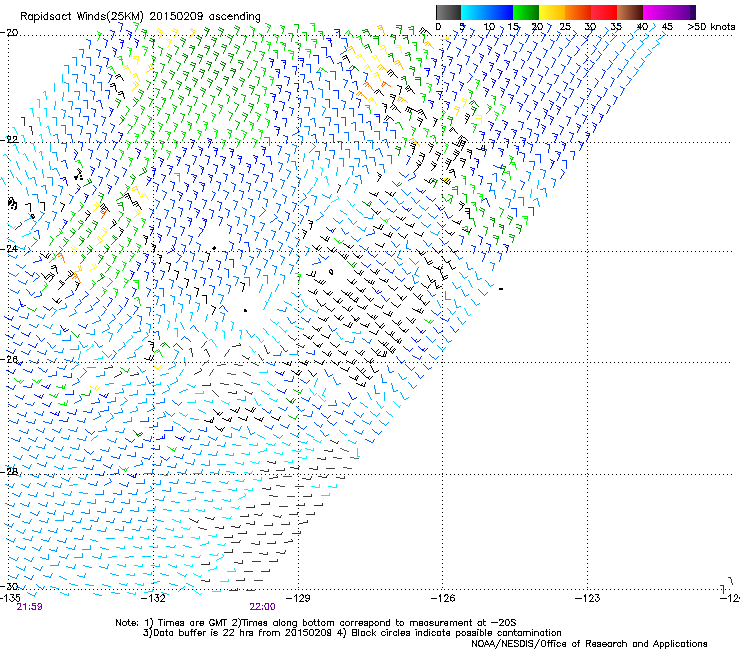Viewport: 740px width, 650px height.
Task: Click the brown 35-40 knots color segment
Action: coord(630,12)
